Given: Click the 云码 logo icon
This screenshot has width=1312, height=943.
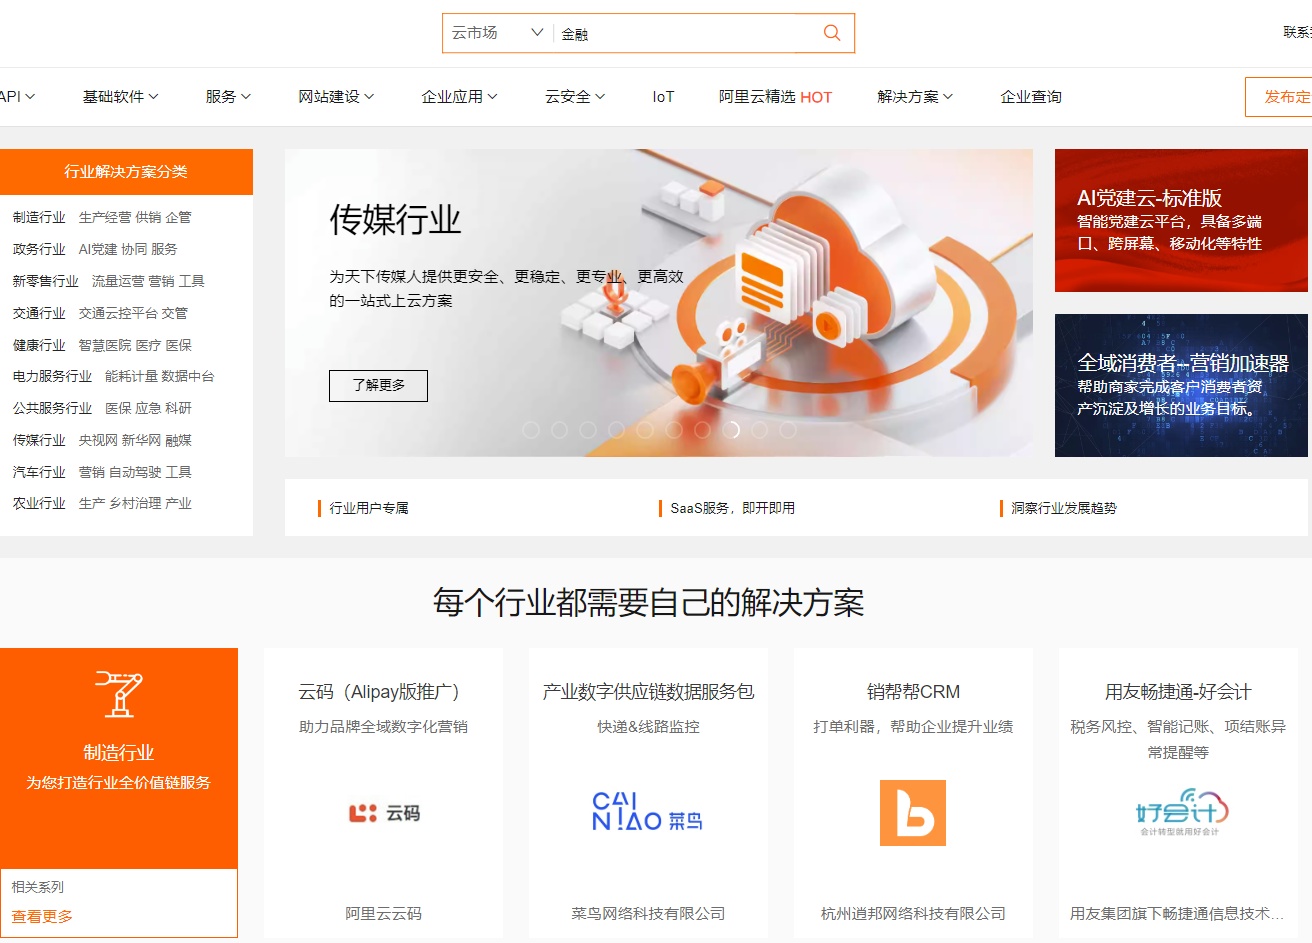Looking at the screenshot, I should [383, 813].
